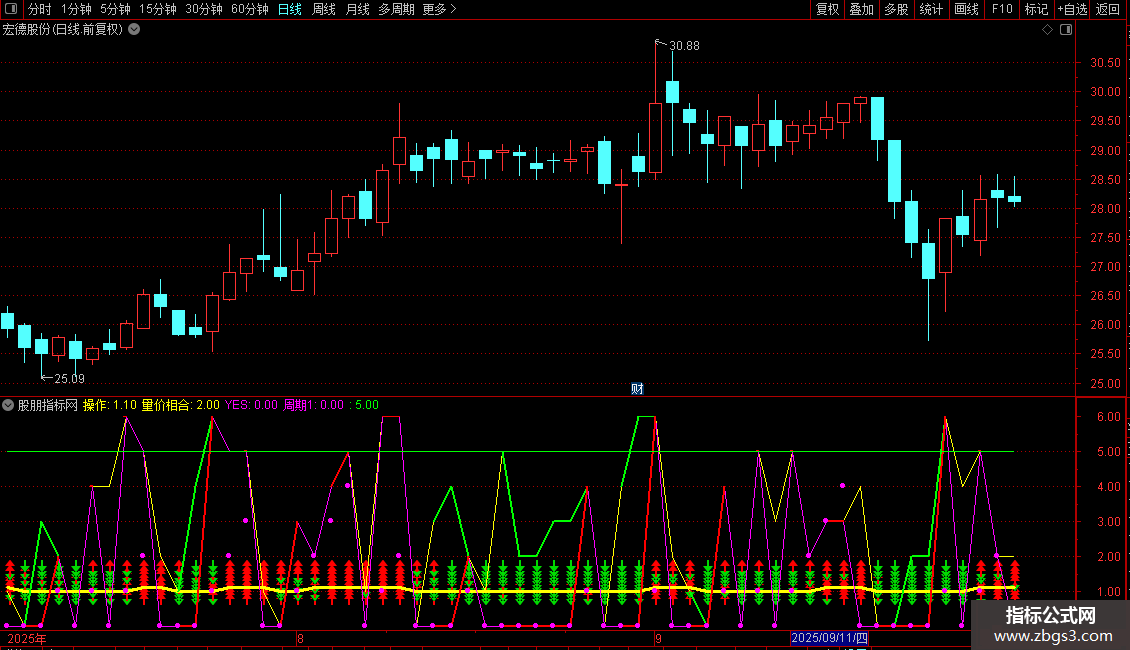Click the 30.00 price axis label
Screen dimensions: 1130x650
tap(1105, 92)
